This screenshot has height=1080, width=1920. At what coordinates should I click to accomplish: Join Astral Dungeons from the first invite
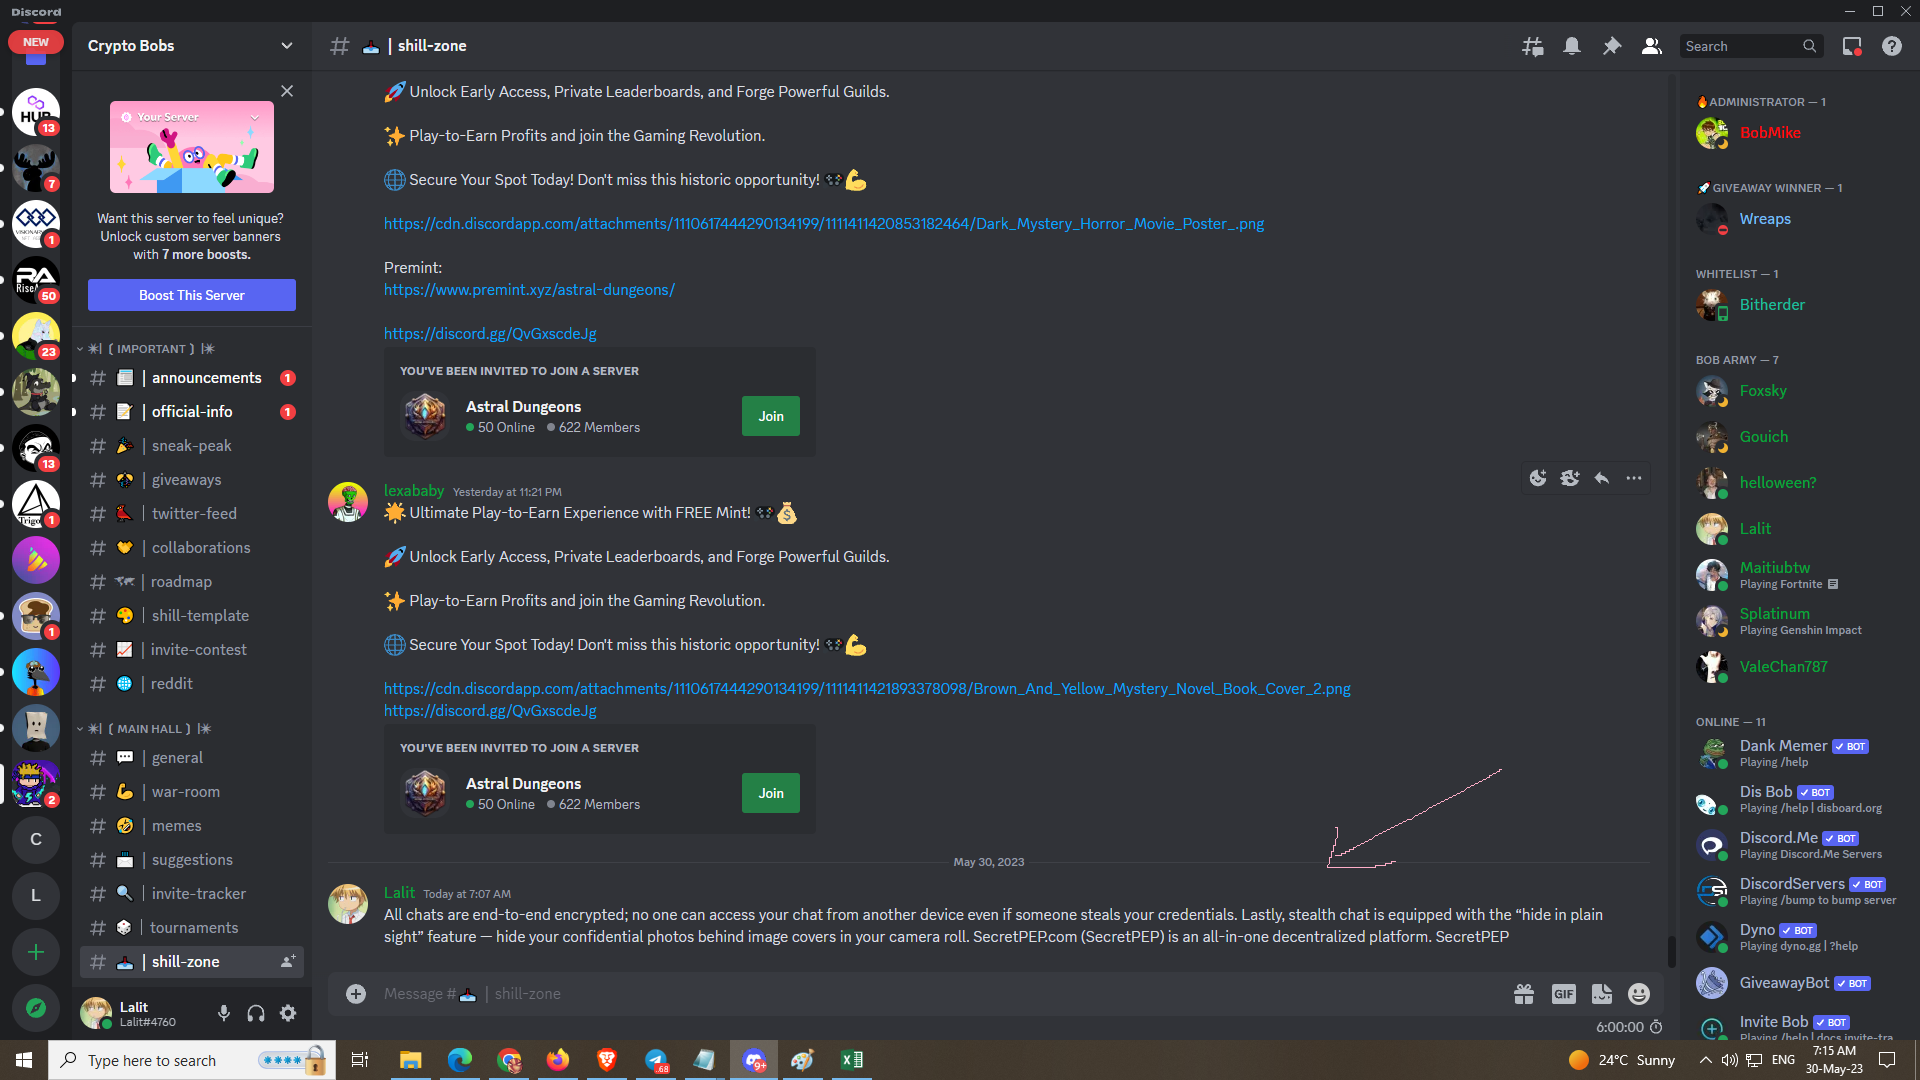point(771,416)
